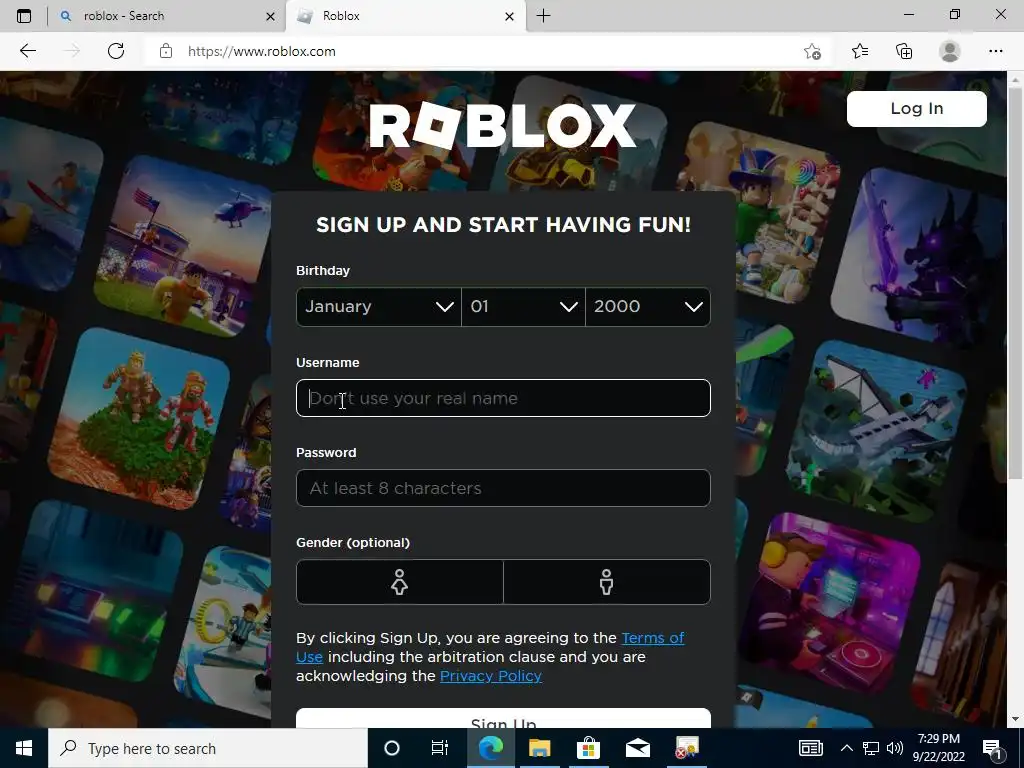Open the Windows Start menu
Image resolution: width=1024 pixels, height=768 pixels.
click(x=24, y=748)
